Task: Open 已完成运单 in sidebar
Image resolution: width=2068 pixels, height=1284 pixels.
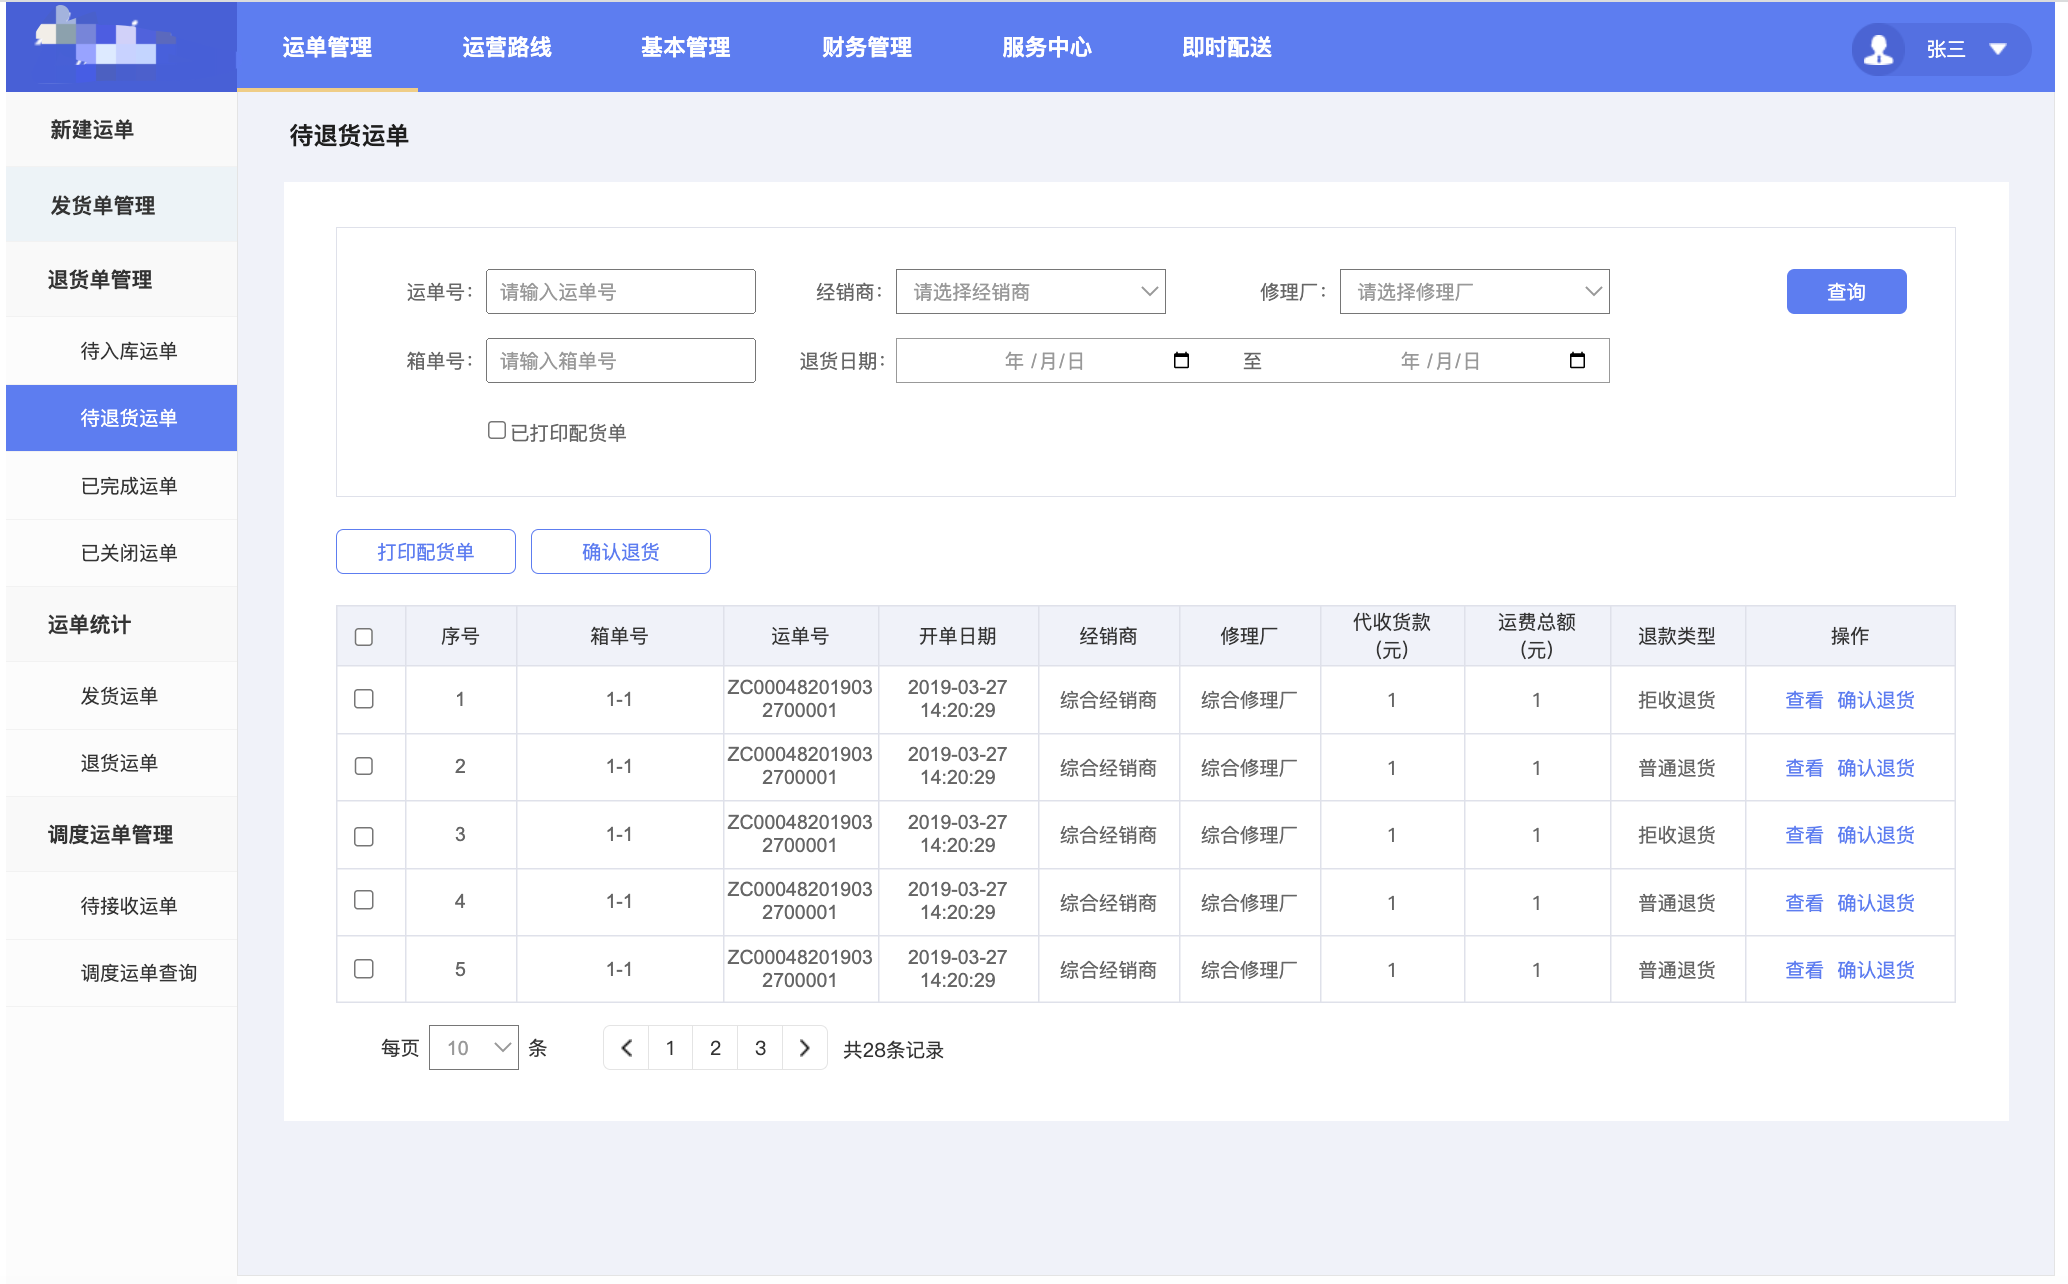Action: 122,486
